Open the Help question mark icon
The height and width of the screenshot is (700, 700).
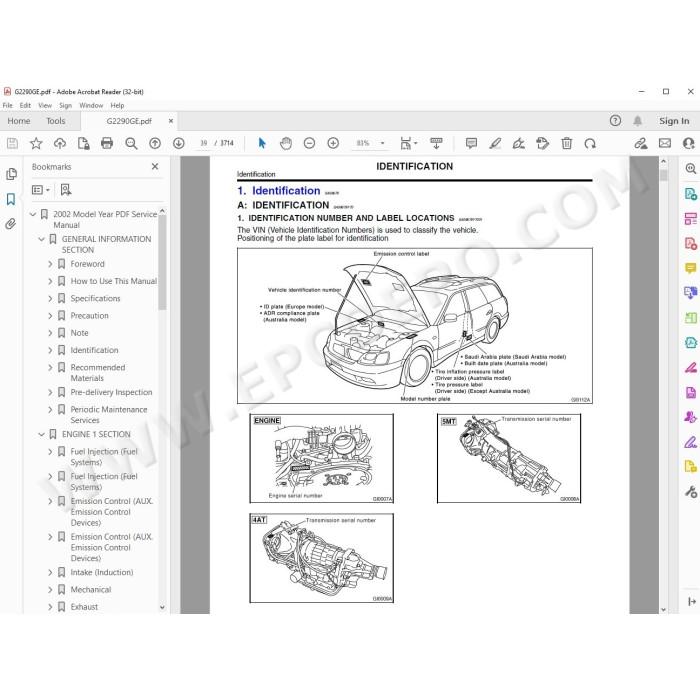[x=615, y=121]
